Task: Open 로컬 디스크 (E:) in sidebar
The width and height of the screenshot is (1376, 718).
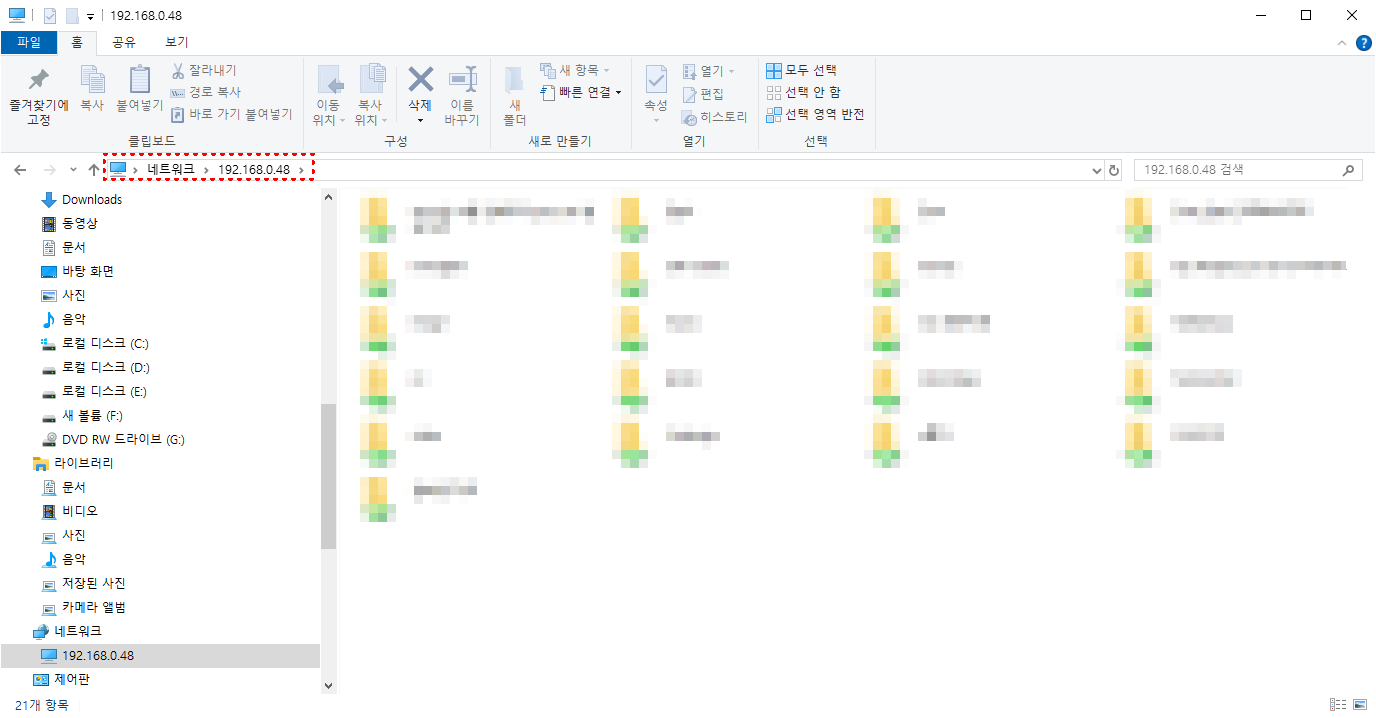Action: [104, 391]
